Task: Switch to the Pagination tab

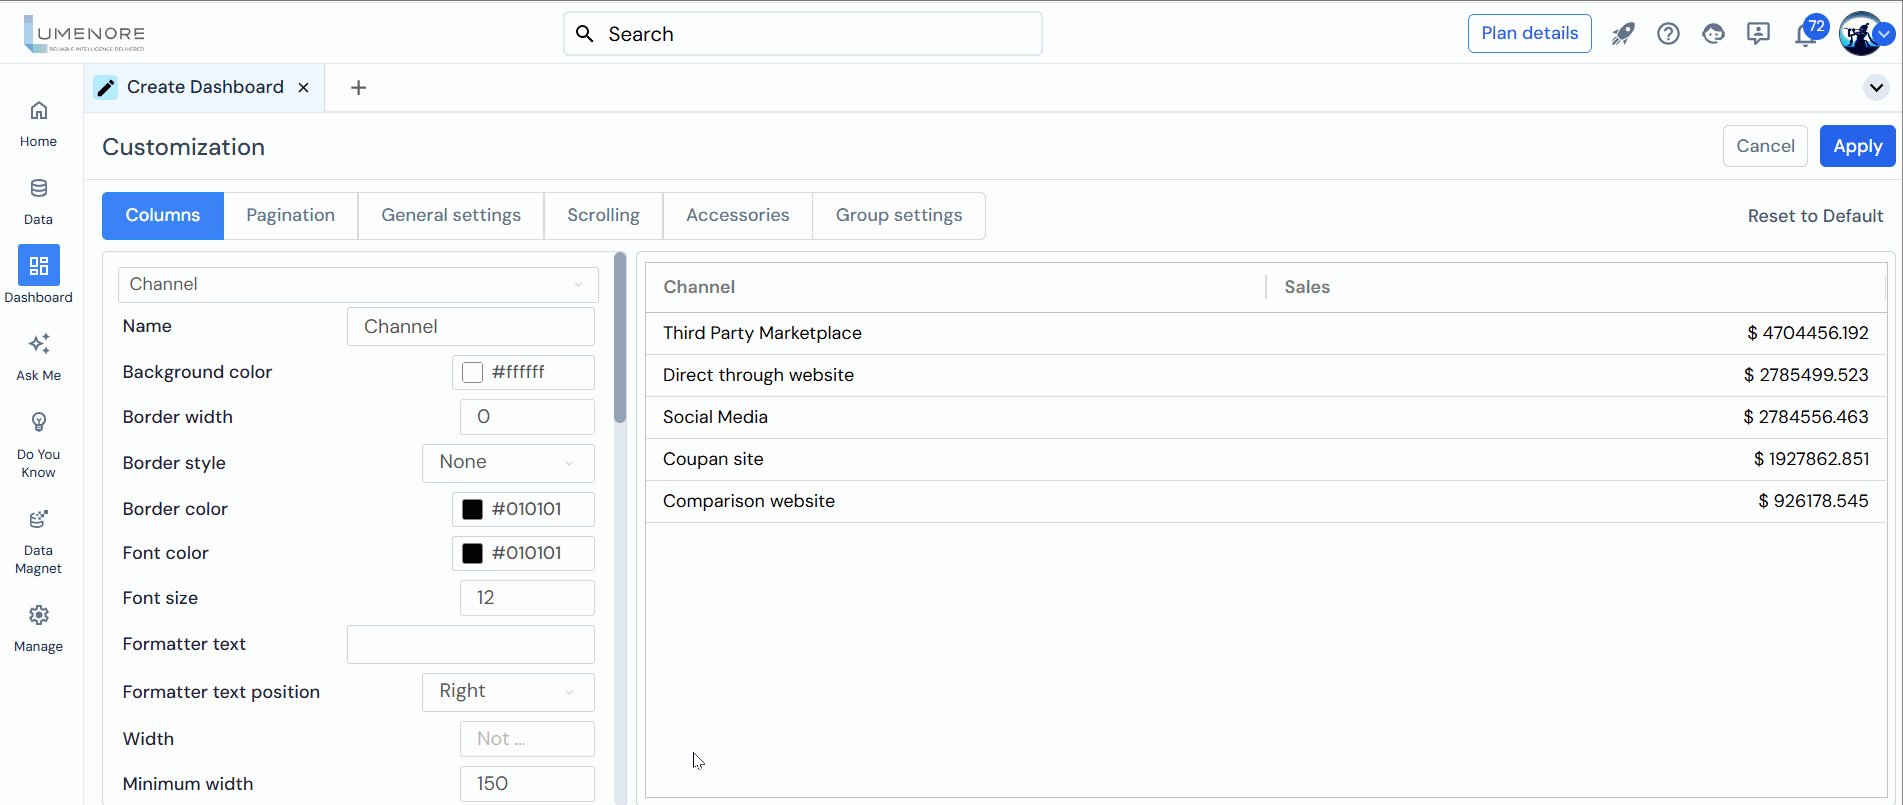Action: pos(290,216)
